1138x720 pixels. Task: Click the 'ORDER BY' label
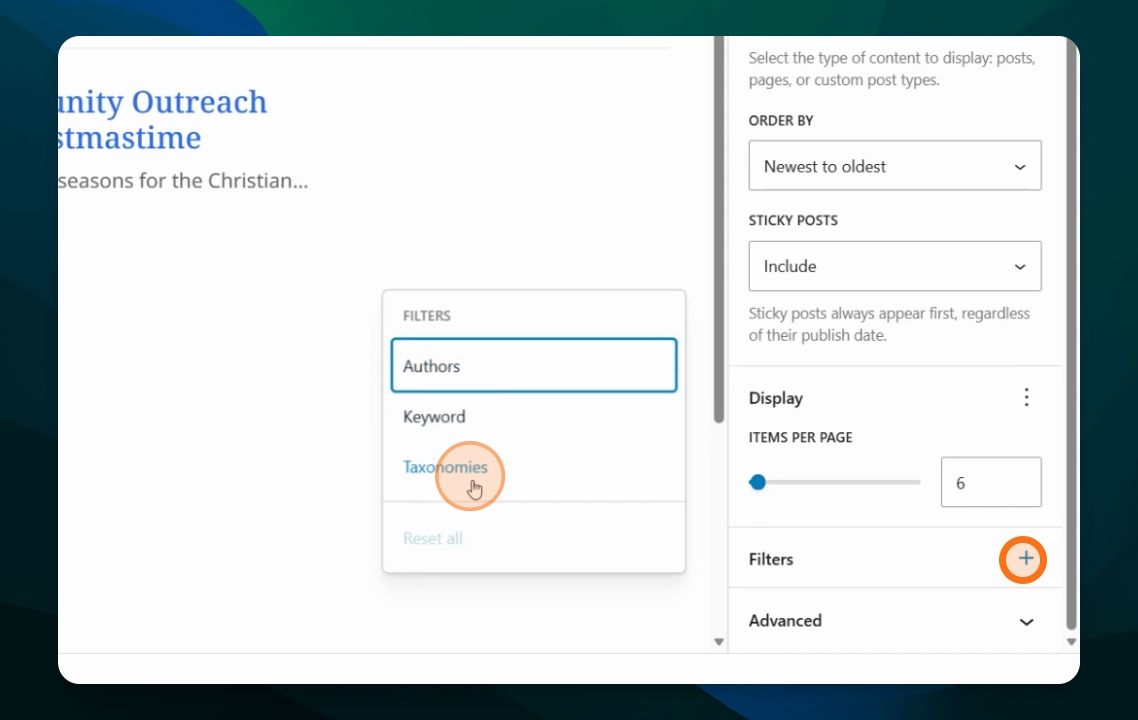(x=781, y=120)
